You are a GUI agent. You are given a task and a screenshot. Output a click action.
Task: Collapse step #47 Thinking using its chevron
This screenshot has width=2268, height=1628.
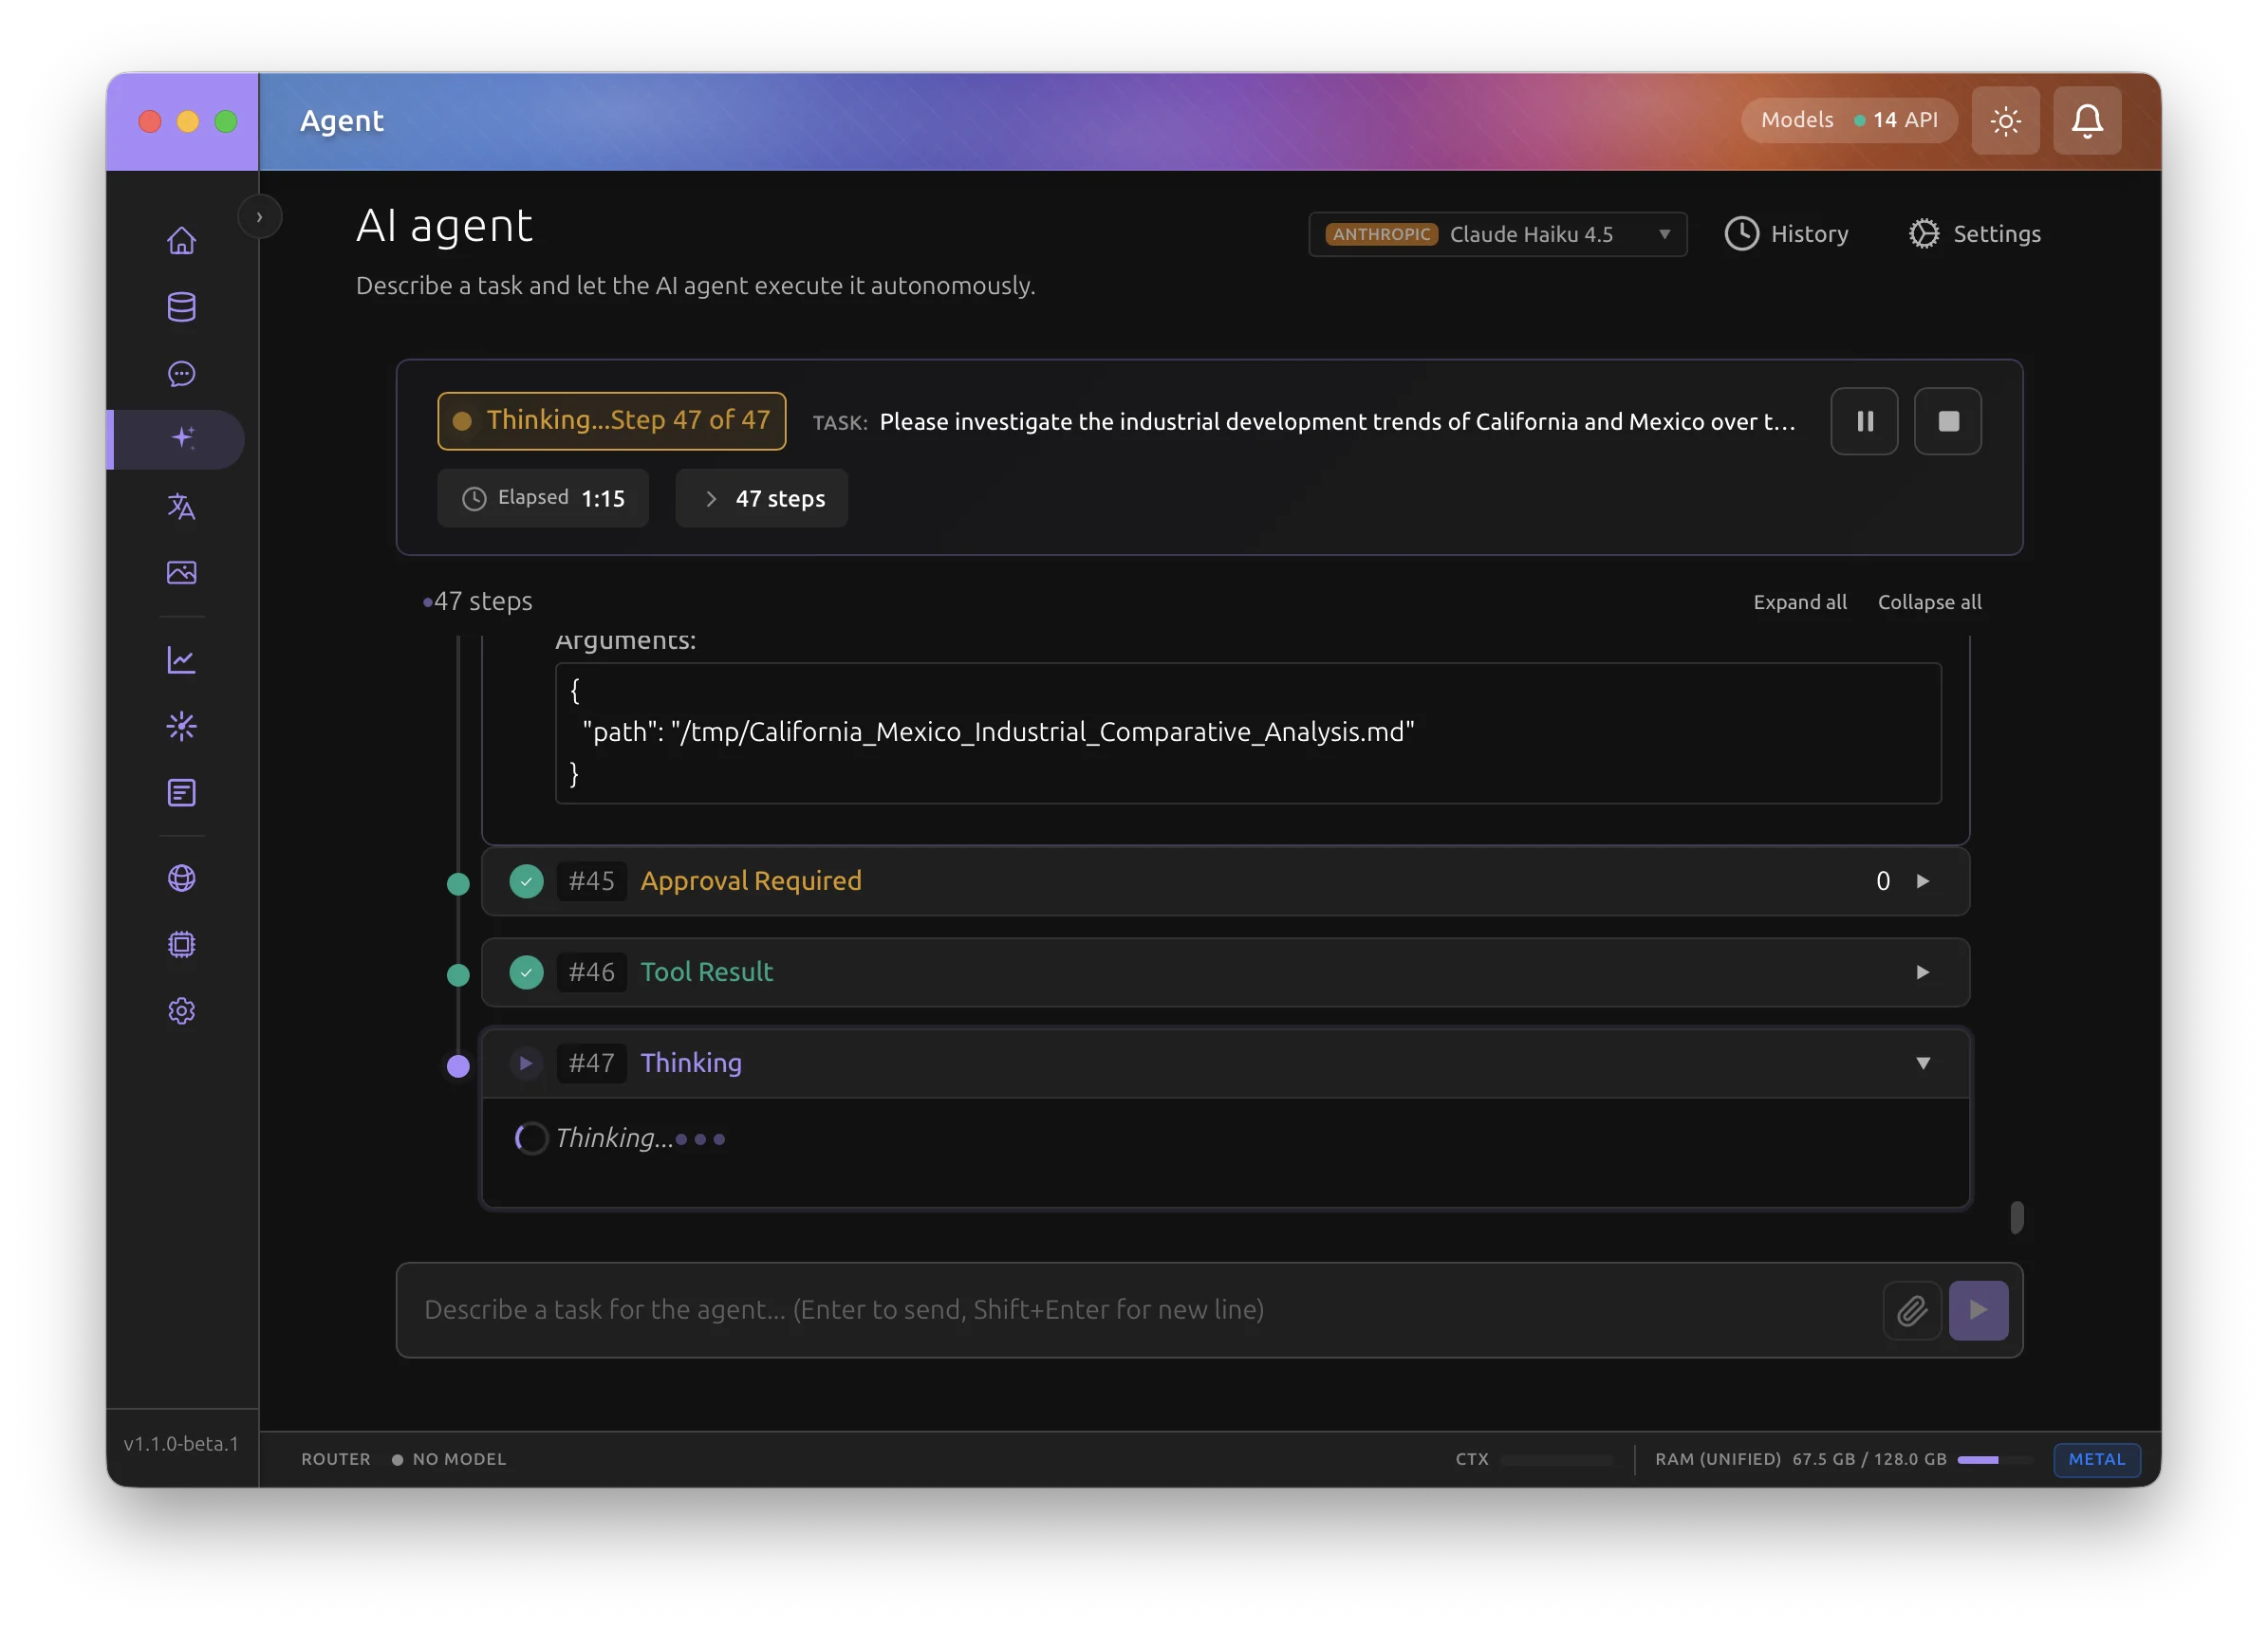tap(1923, 1063)
